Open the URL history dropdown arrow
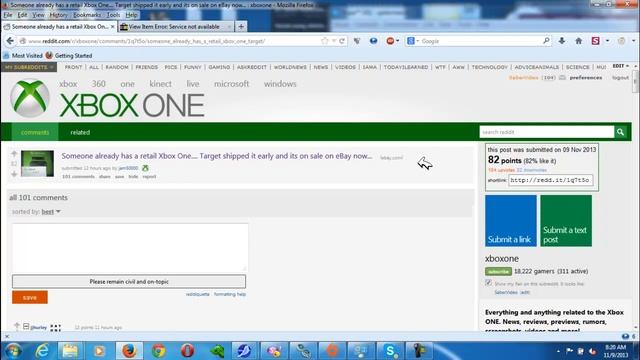Image resolution: width=640 pixels, height=360 pixels. click(x=333, y=41)
